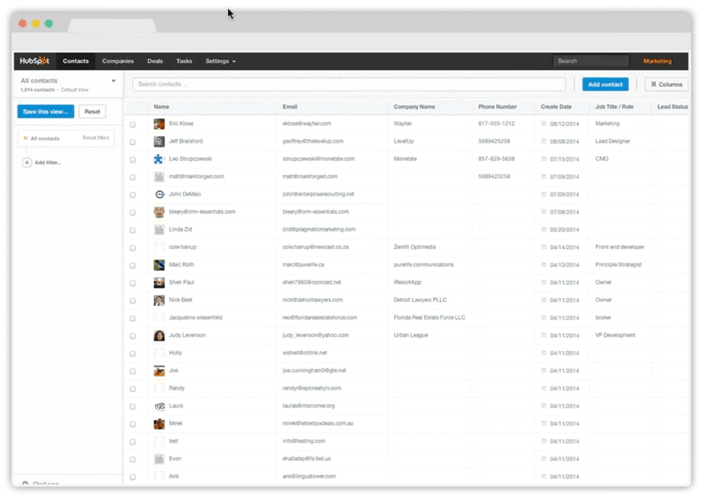Open contact Sheri Paul
704x498 pixels.
pyautogui.click(x=181, y=282)
